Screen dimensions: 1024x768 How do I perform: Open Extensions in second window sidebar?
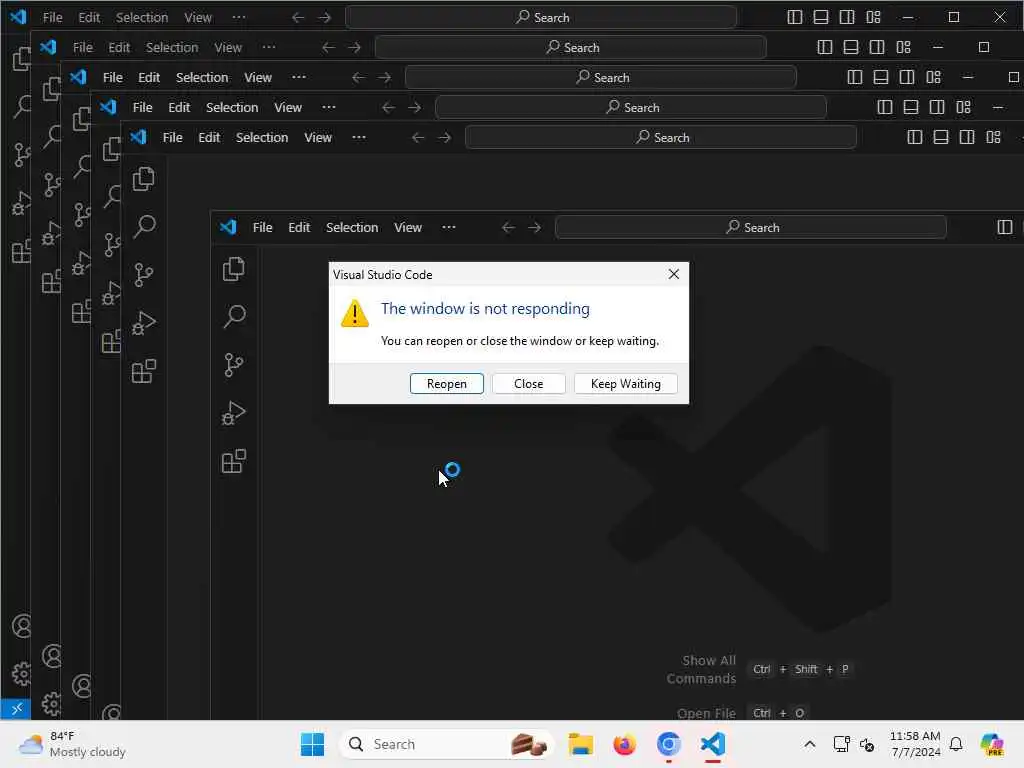click(x=144, y=372)
